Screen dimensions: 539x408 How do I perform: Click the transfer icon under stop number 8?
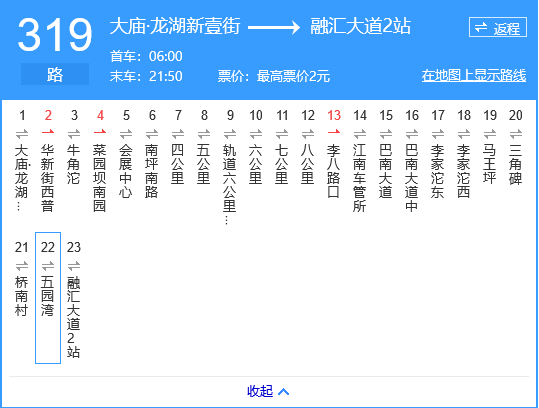click(x=204, y=133)
